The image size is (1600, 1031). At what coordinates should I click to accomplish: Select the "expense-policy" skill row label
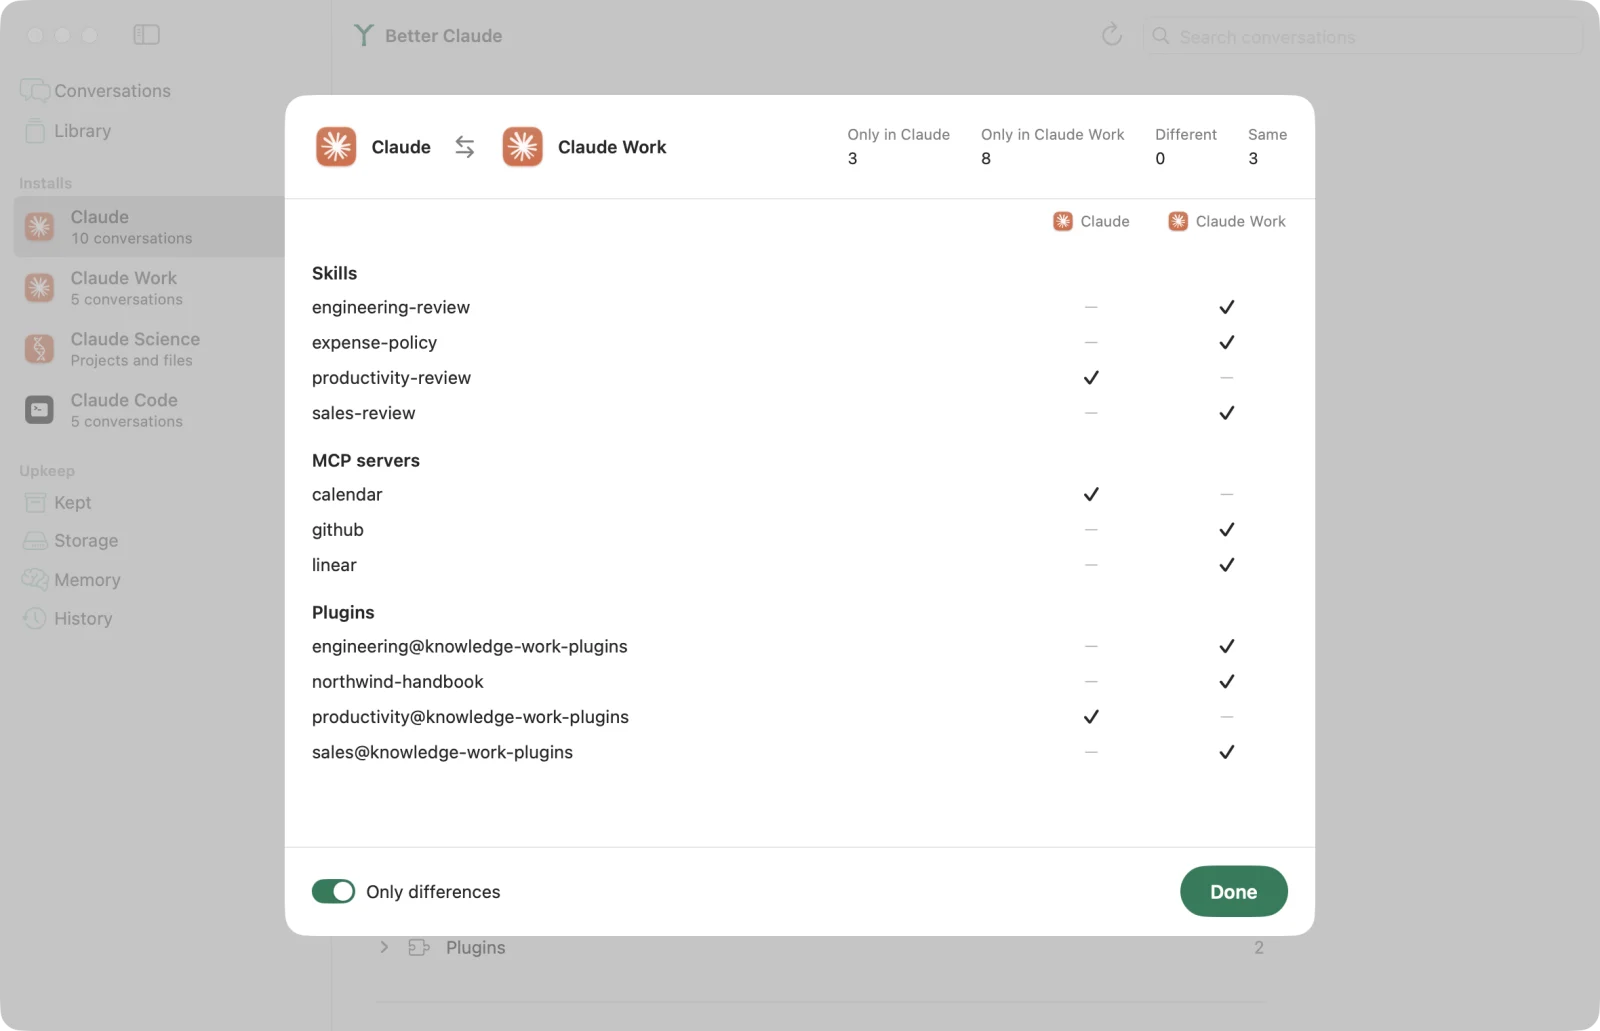point(374,343)
